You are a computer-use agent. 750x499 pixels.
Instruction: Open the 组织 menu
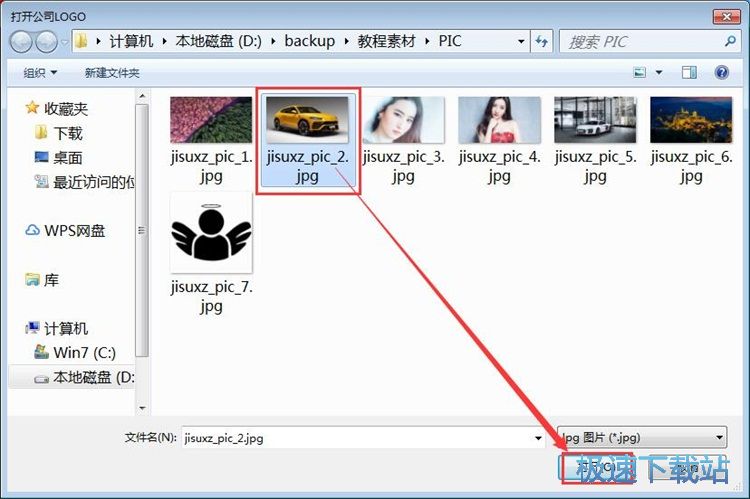tap(40, 73)
